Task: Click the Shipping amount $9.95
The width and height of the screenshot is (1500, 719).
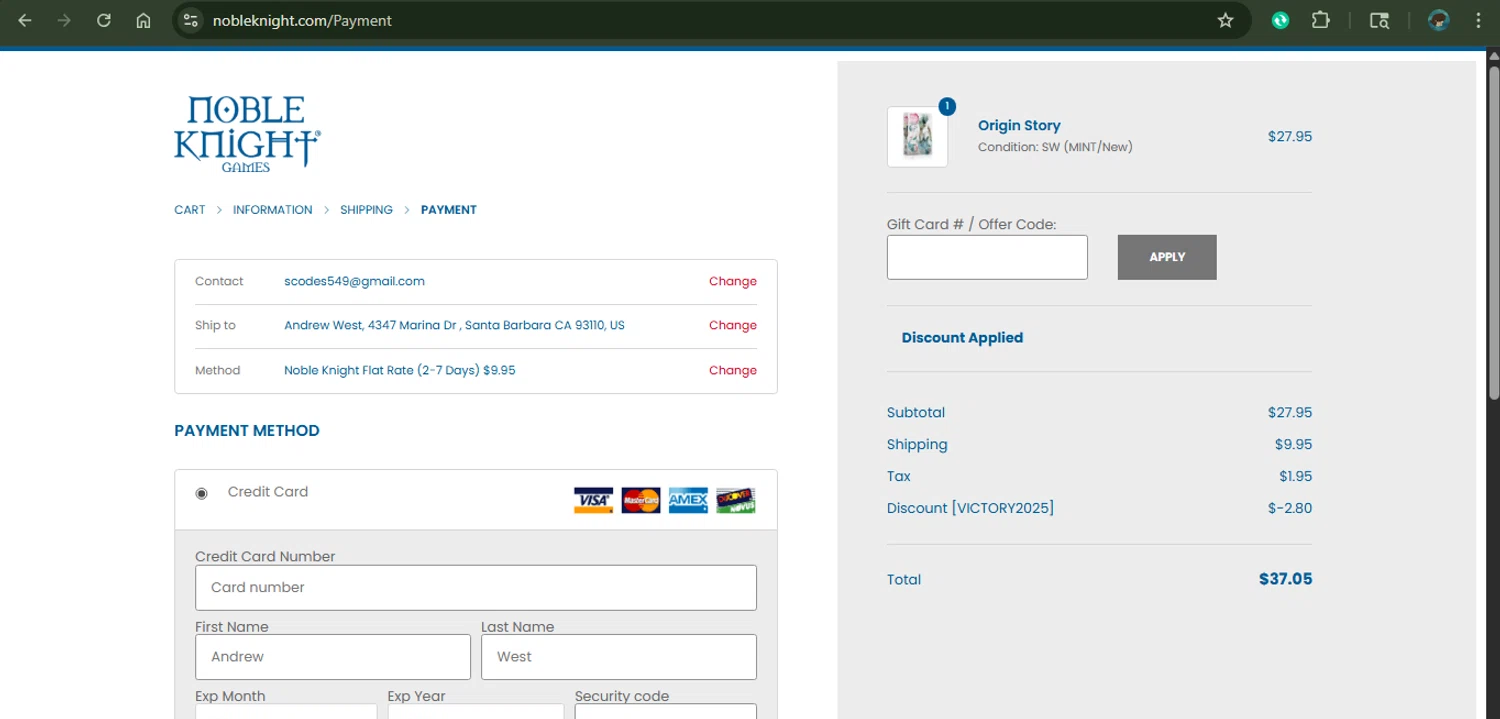Action: point(1293,444)
